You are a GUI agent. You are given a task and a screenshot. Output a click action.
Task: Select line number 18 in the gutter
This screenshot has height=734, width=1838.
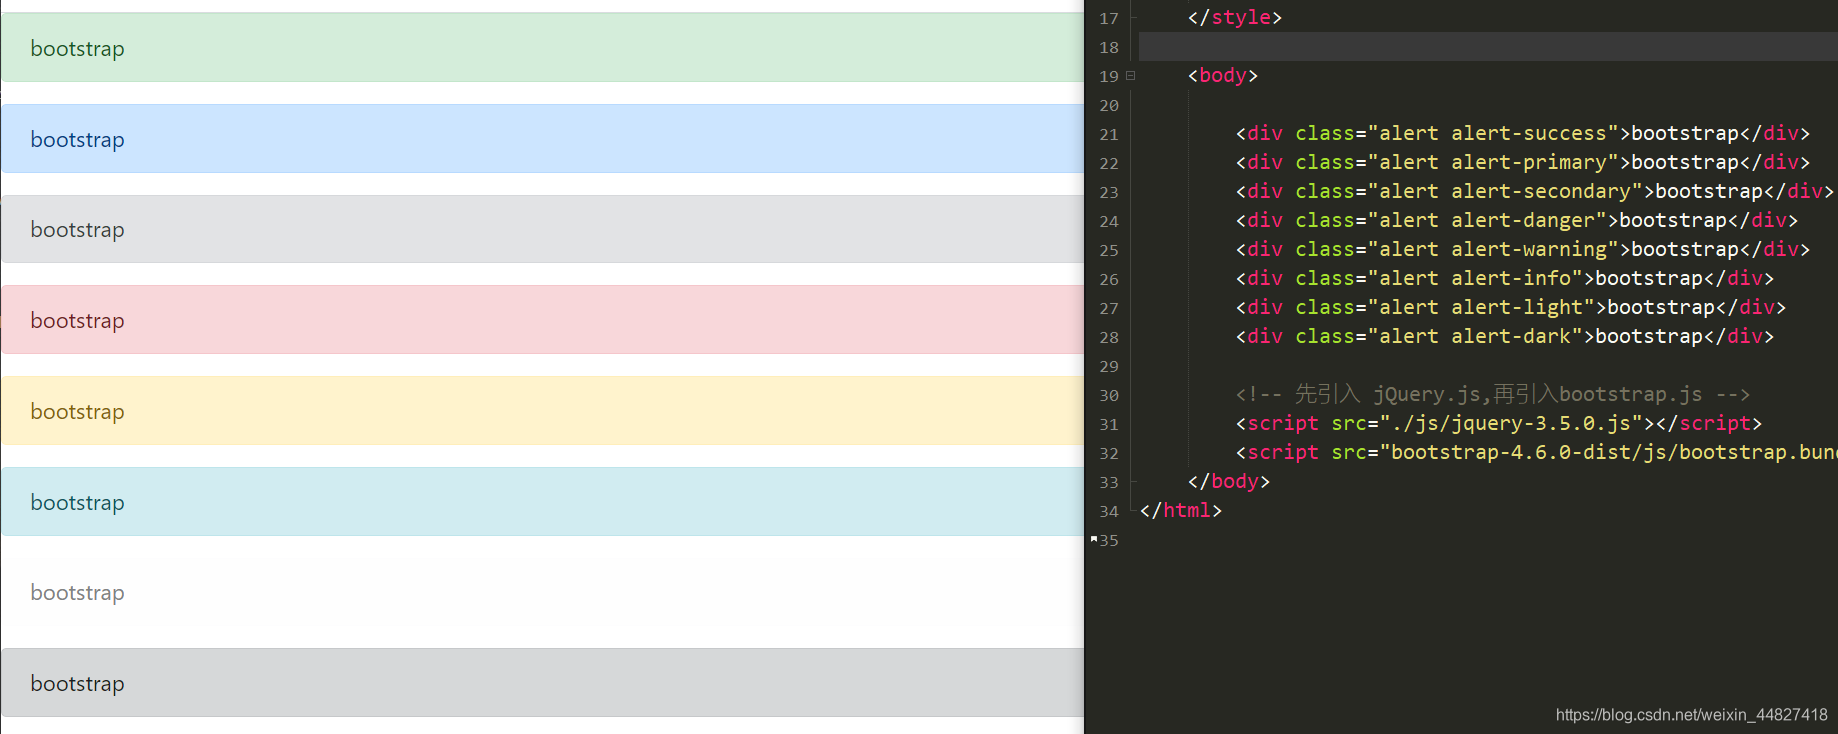(x=1109, y=47)
